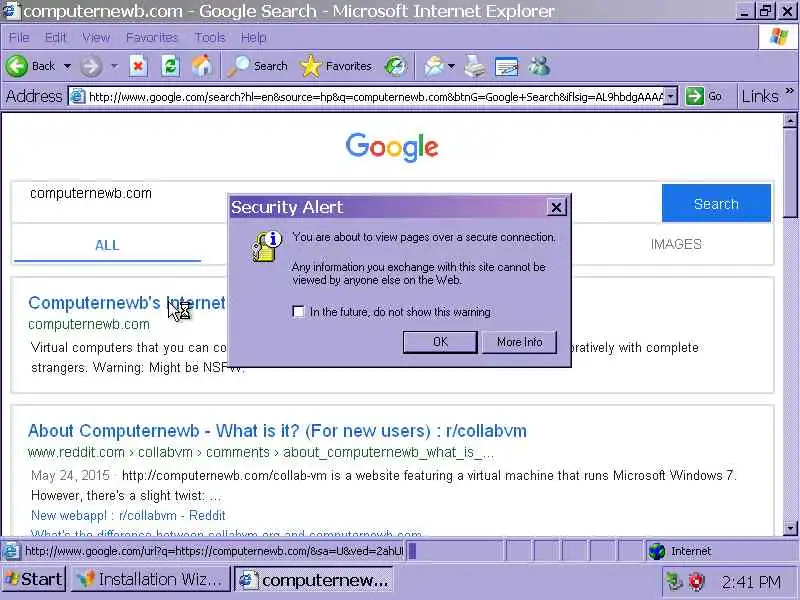Open the Messenger people icon
800x600 pixels.
coord(539,66)
